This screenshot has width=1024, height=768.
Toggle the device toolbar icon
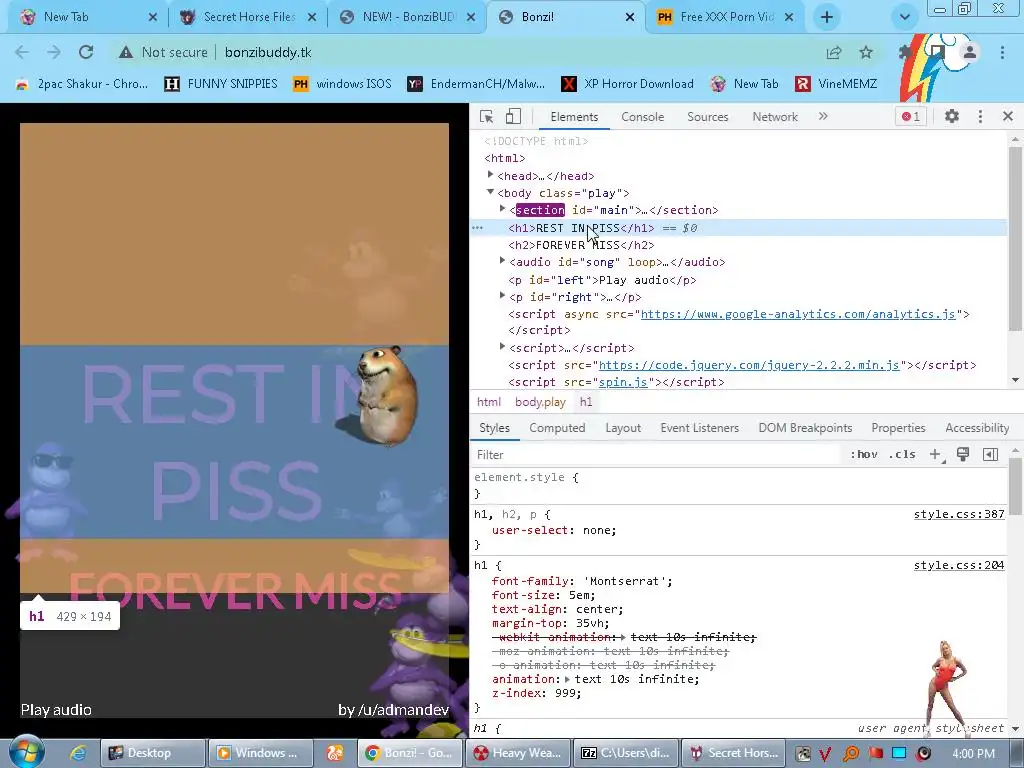click(x=513, y=116)
